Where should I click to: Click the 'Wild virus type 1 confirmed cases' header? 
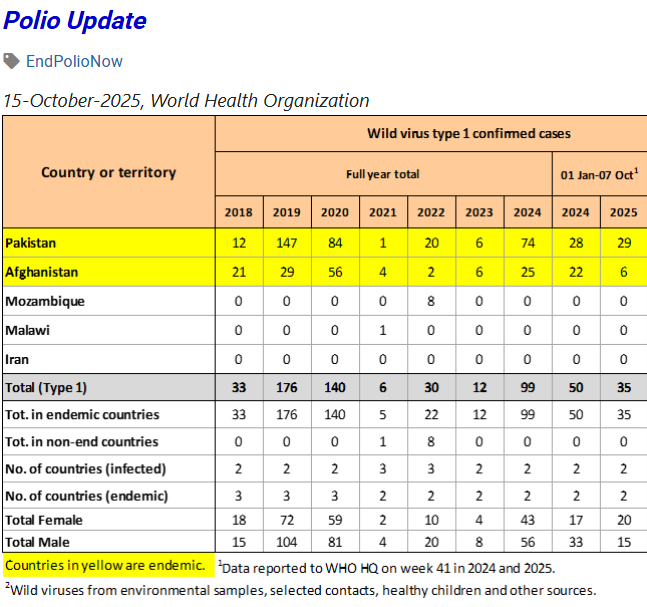pos(469,133)
